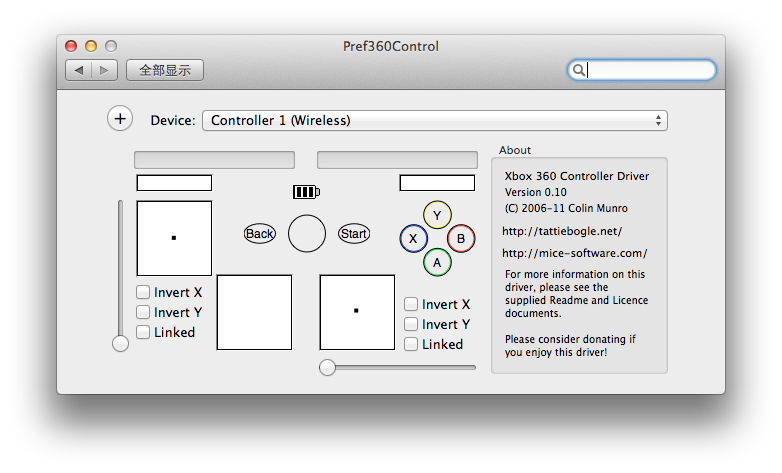Click the (C) 2006-11 Colin Munro text
This screenshot has width=782, height=473.
[x=566, y=208]
